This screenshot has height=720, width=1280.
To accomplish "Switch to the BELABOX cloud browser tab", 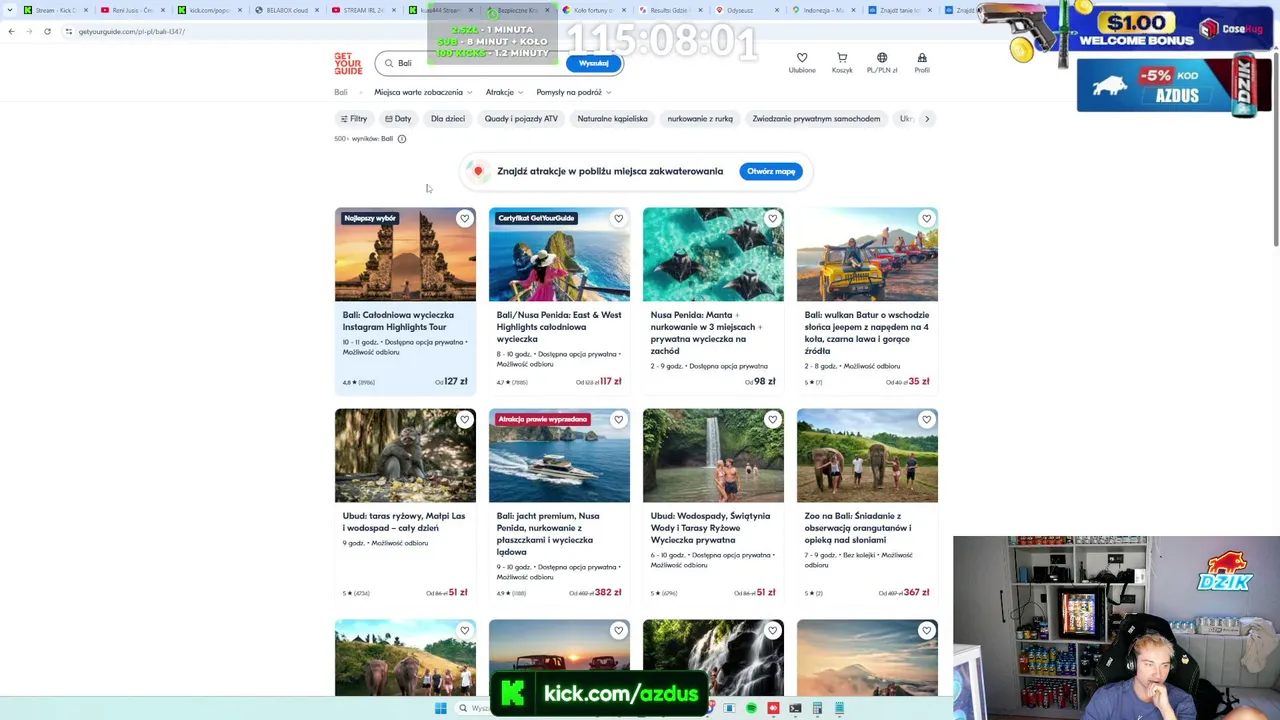I will (x=287, y=10).
